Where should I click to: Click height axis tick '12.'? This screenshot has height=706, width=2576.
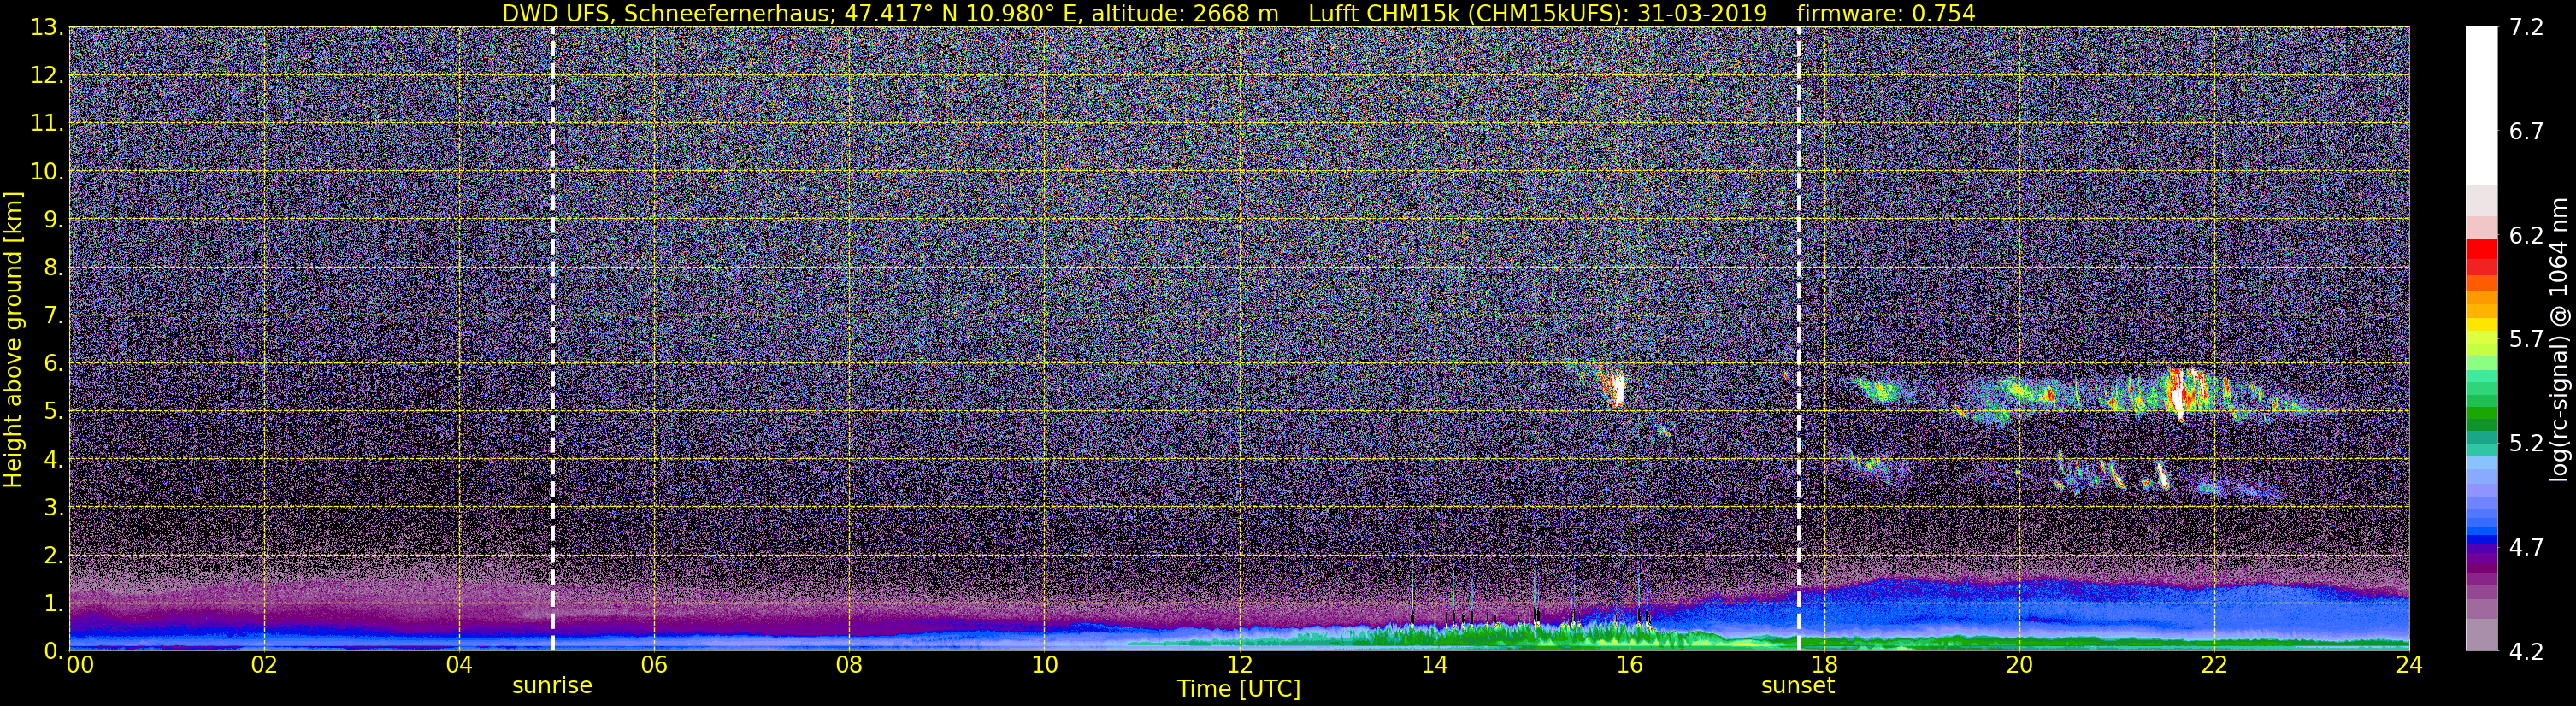tap(47, 76)
